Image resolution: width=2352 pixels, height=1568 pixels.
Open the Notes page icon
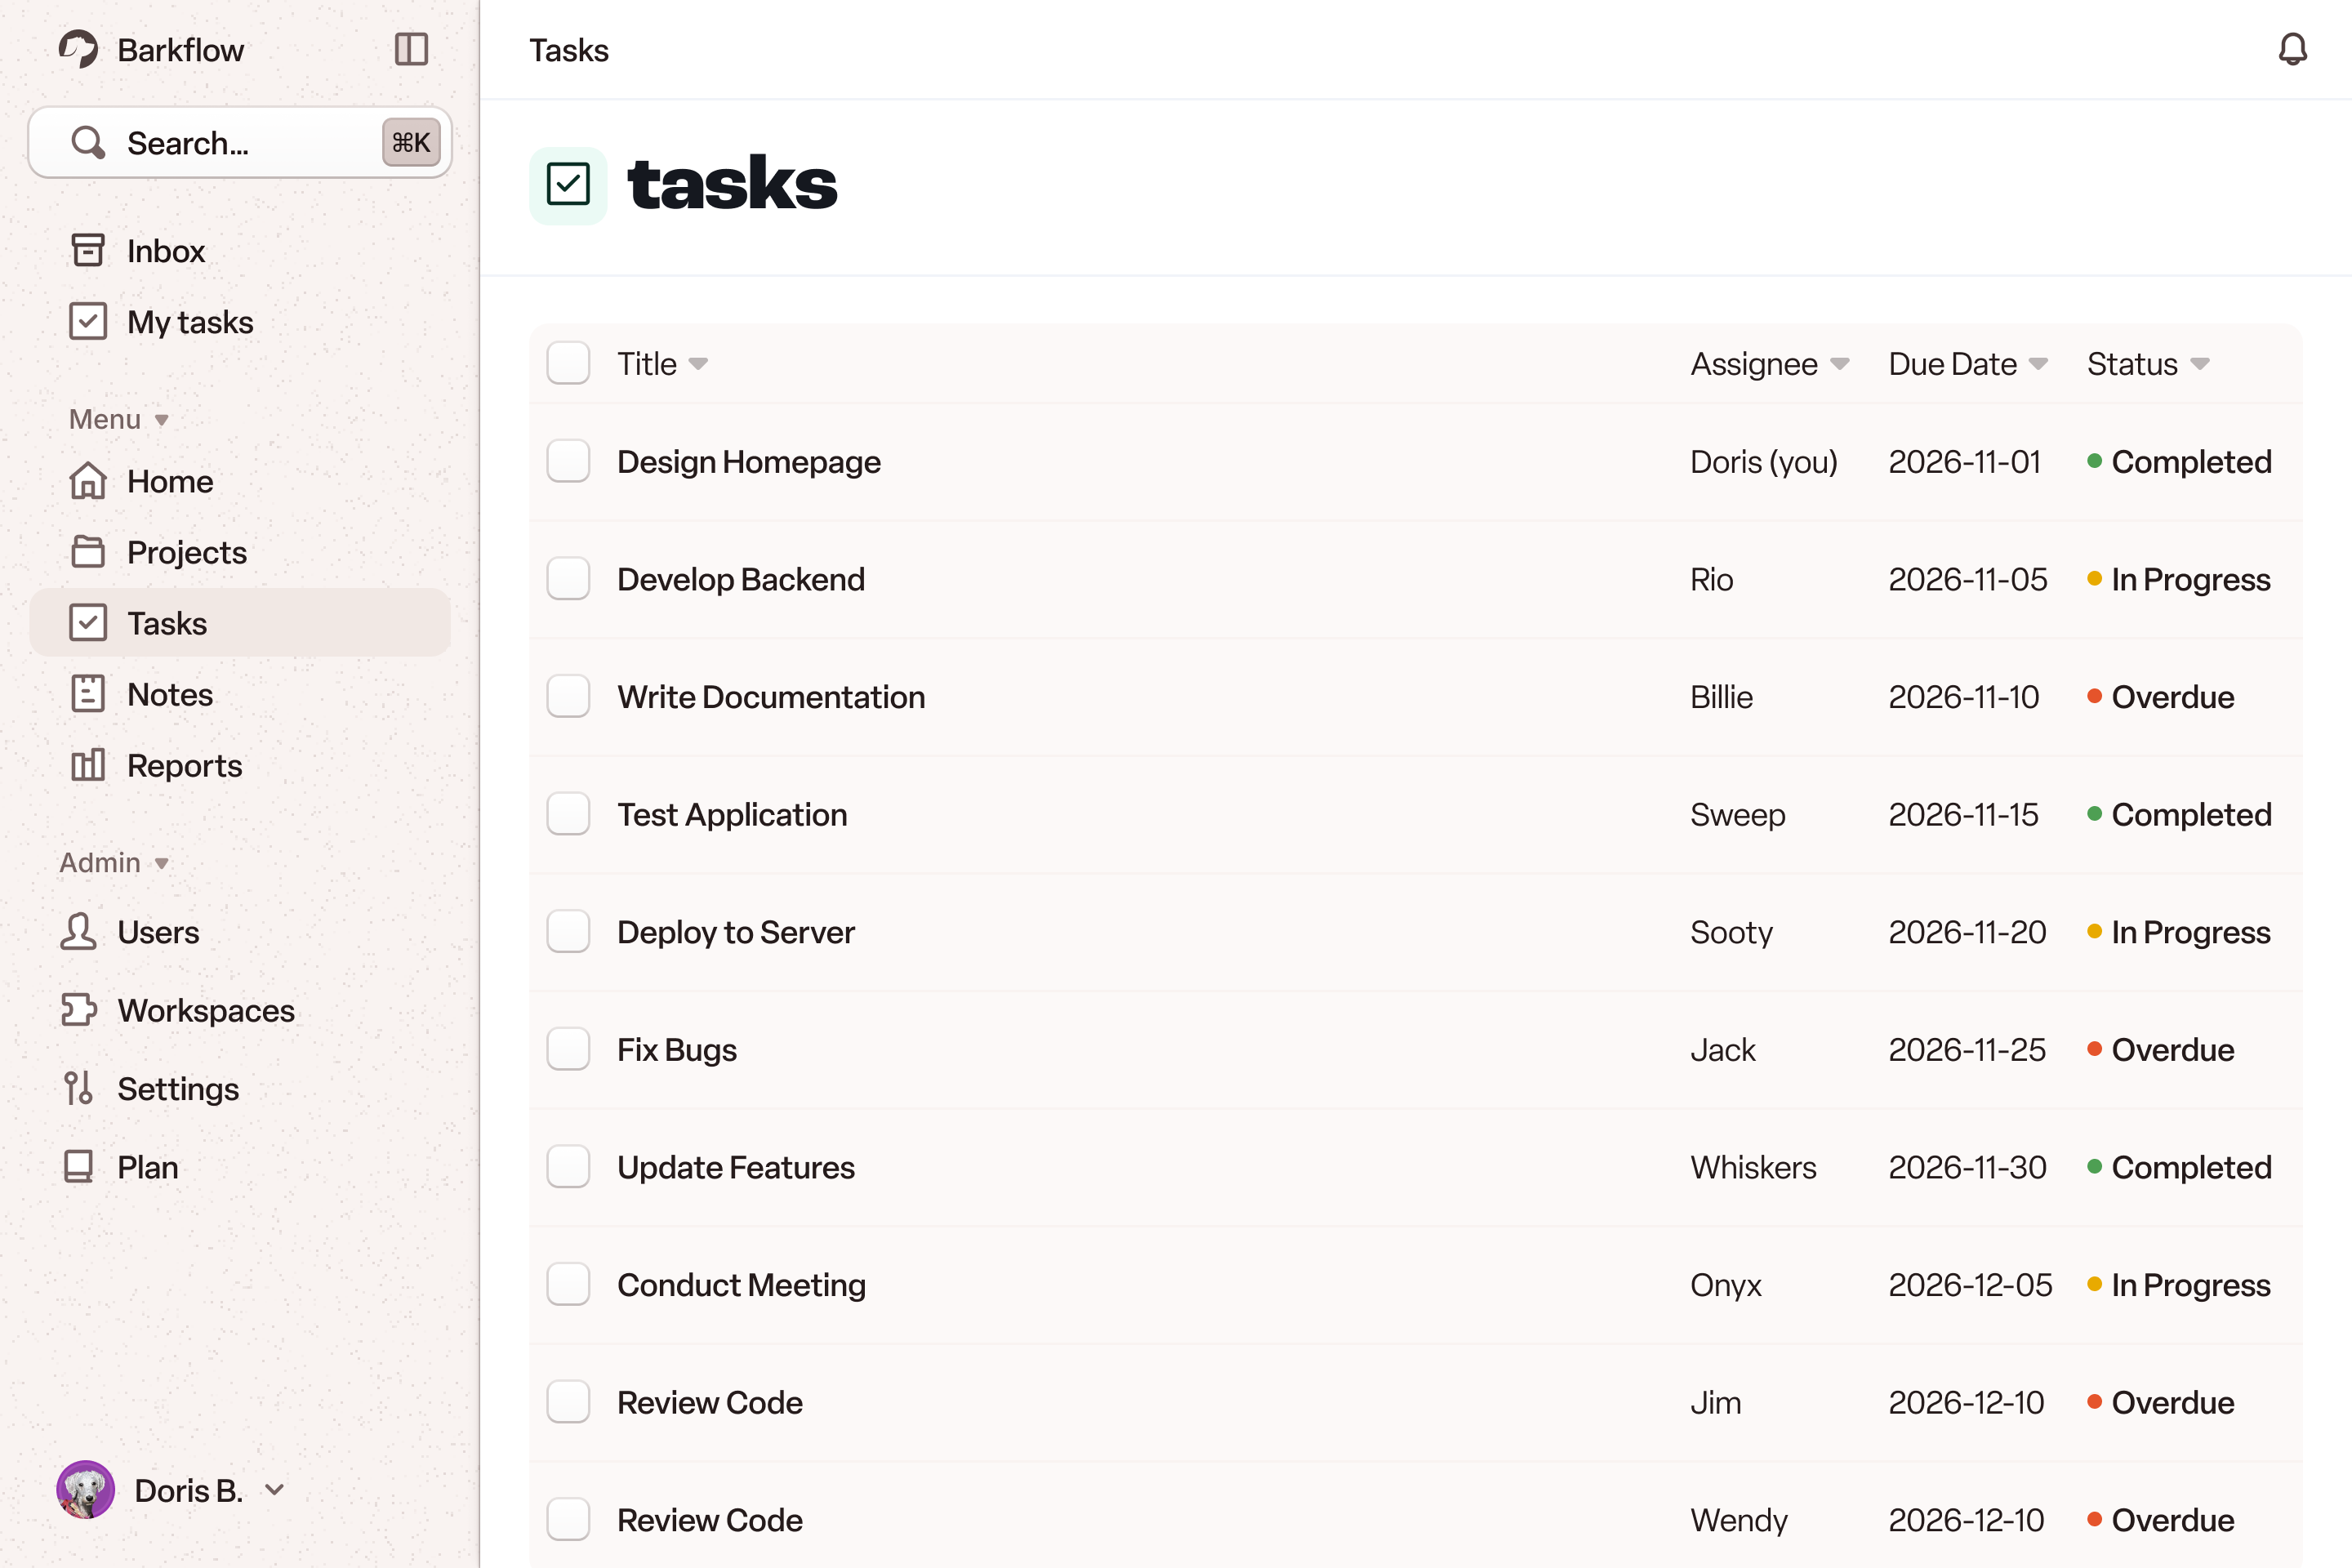(x=88, y=694)
